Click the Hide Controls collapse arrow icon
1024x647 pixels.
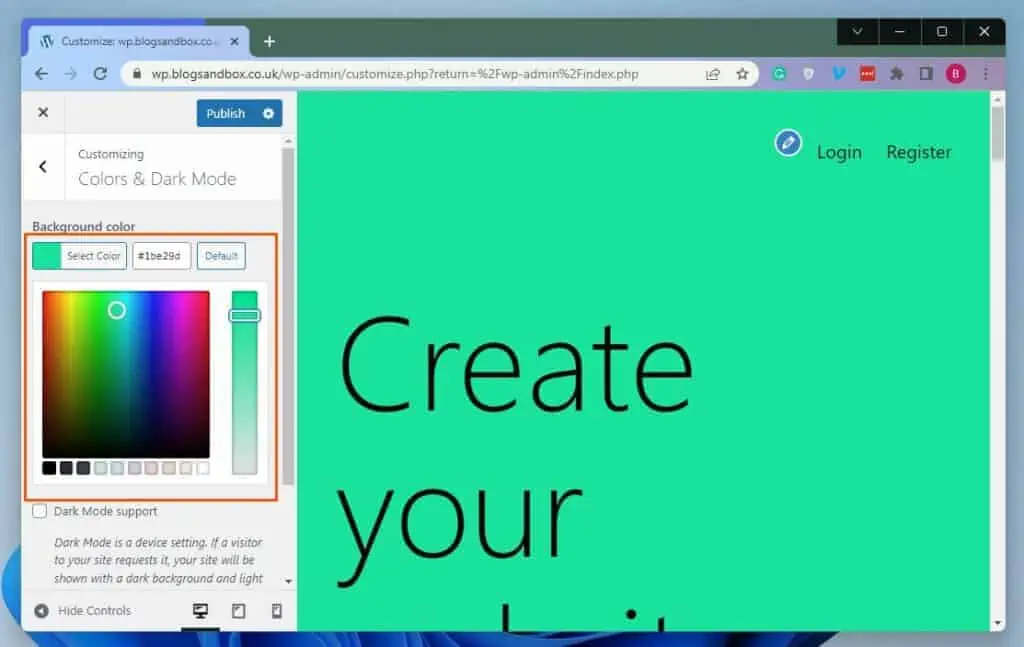(41, 611)
